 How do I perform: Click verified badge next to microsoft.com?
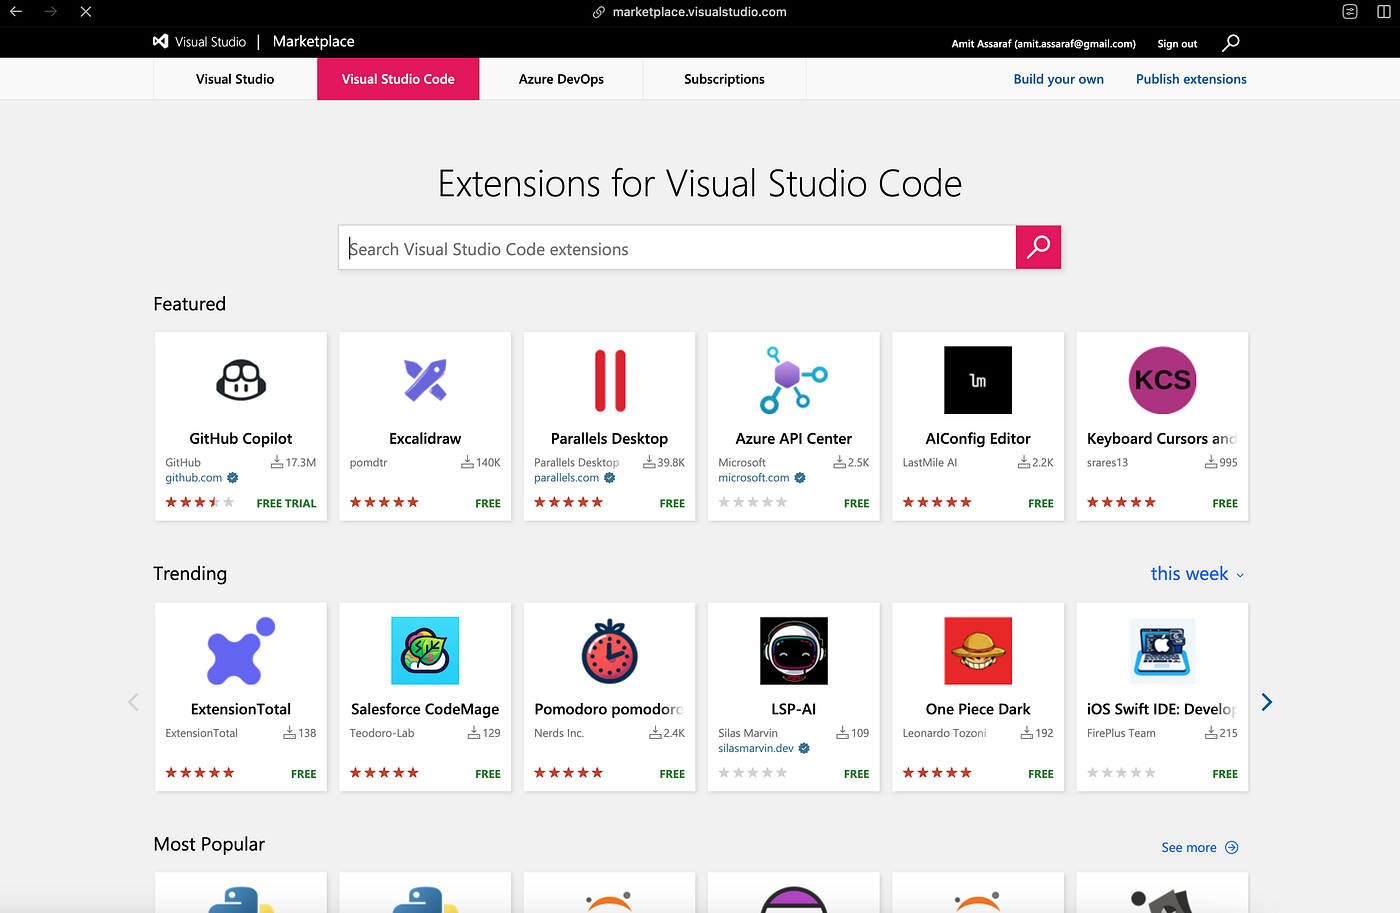pyautogui.click(x=800, y=478)
